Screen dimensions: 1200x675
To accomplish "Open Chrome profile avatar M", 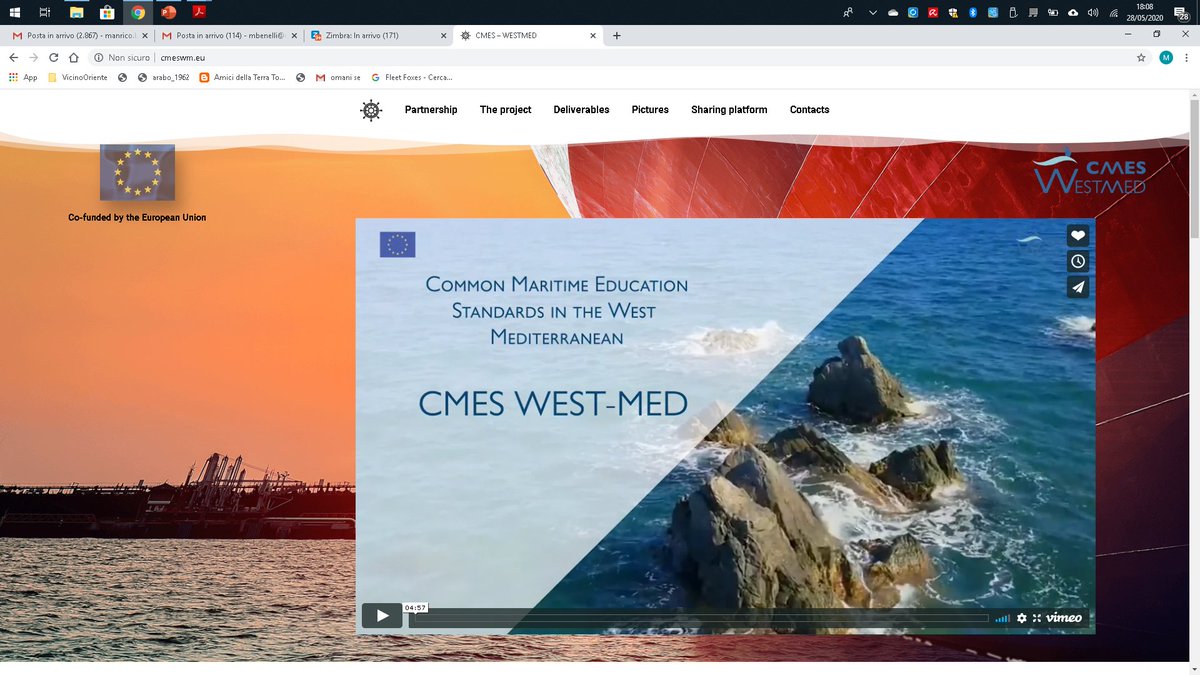I will pos(1166,58).
